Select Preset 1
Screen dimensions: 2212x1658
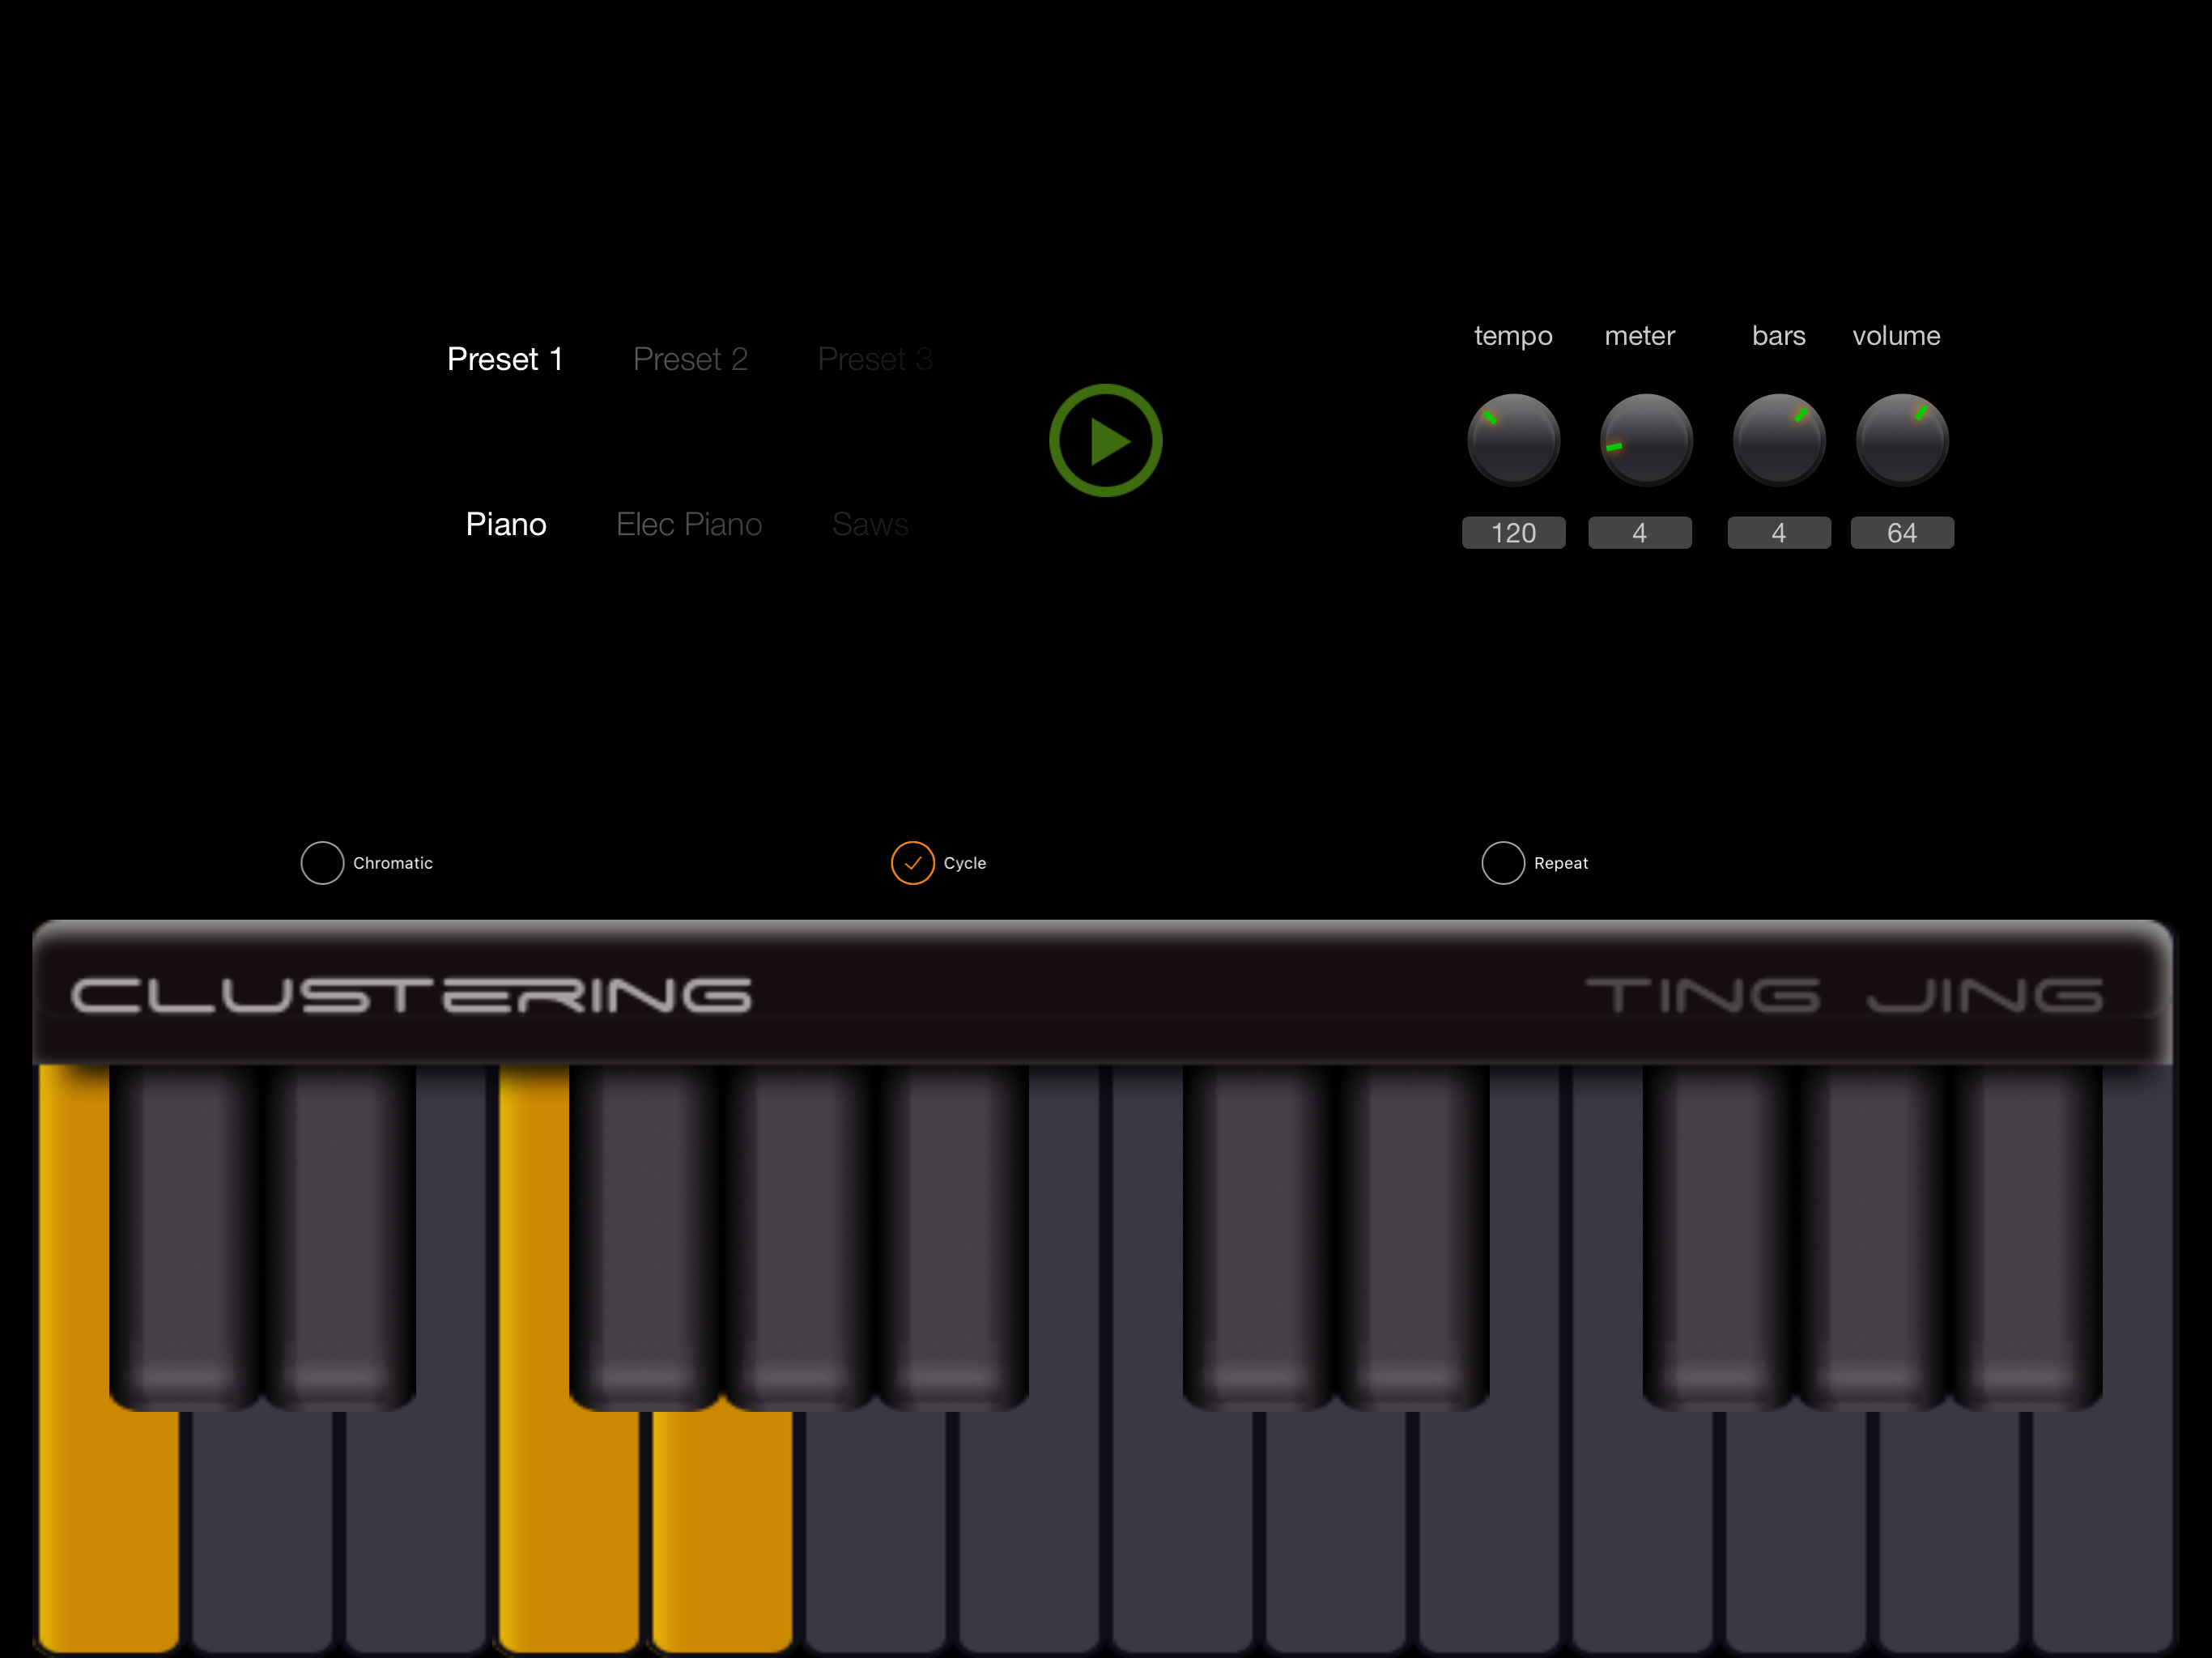505,359
